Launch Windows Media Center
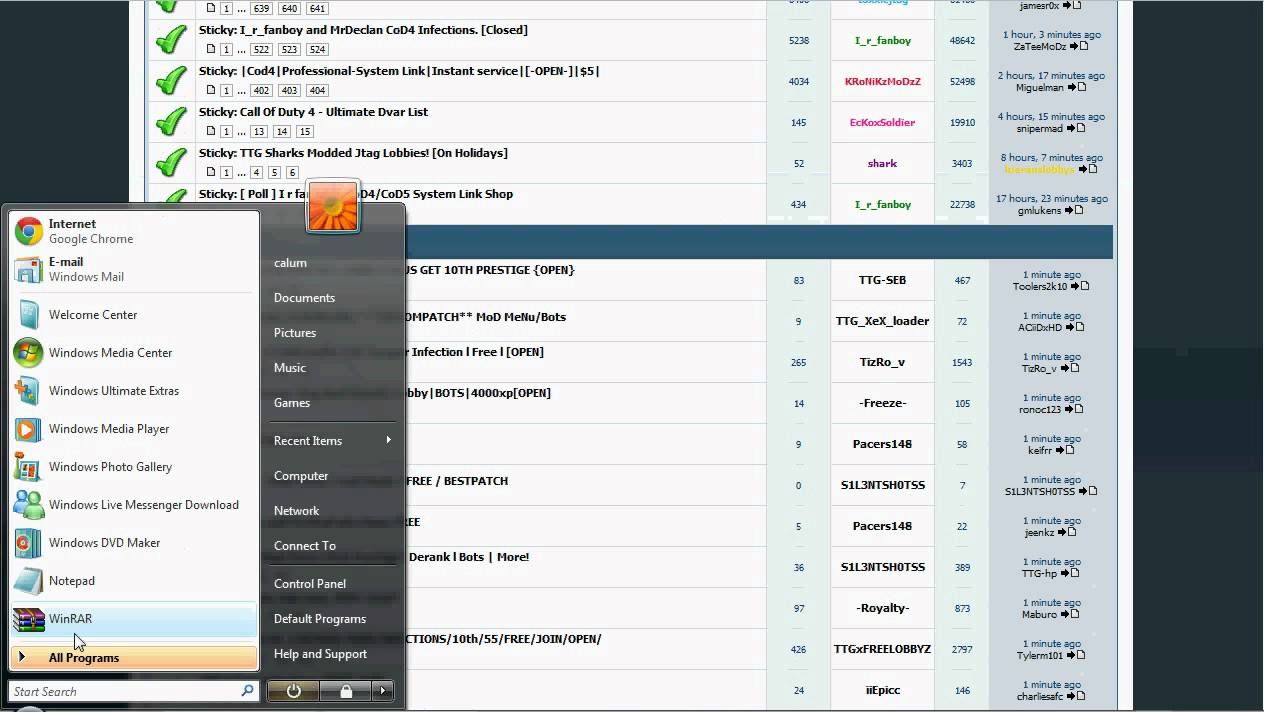 click(134, 353)
